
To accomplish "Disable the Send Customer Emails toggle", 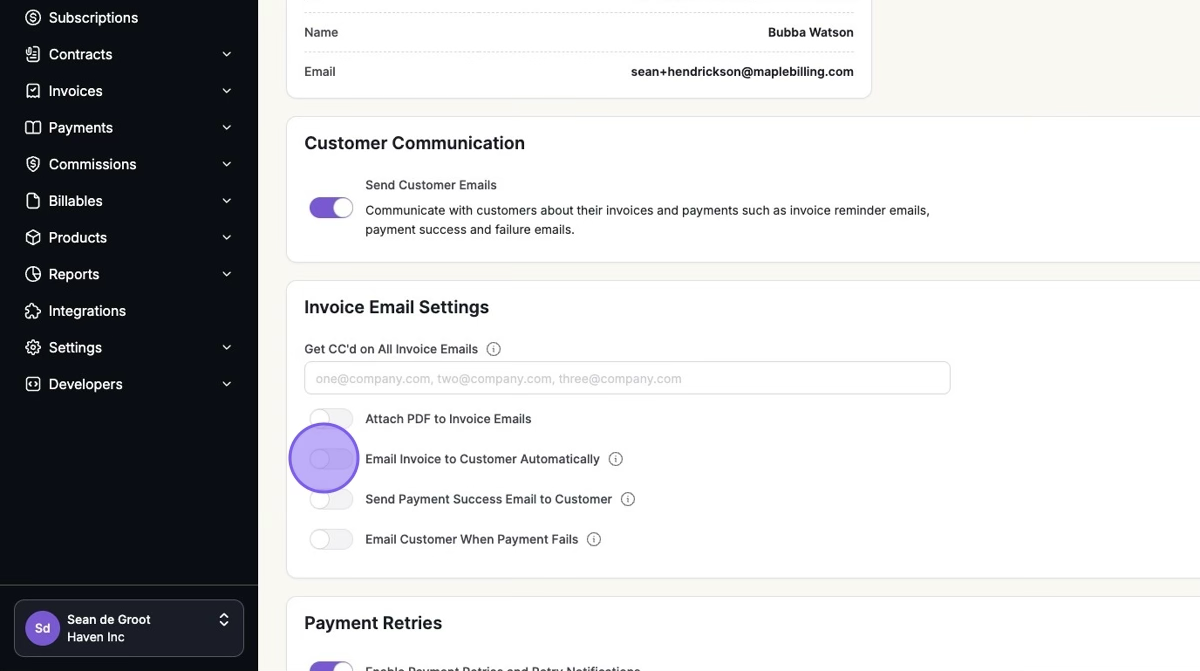I will pyautogui.click(x=331, y=207).
